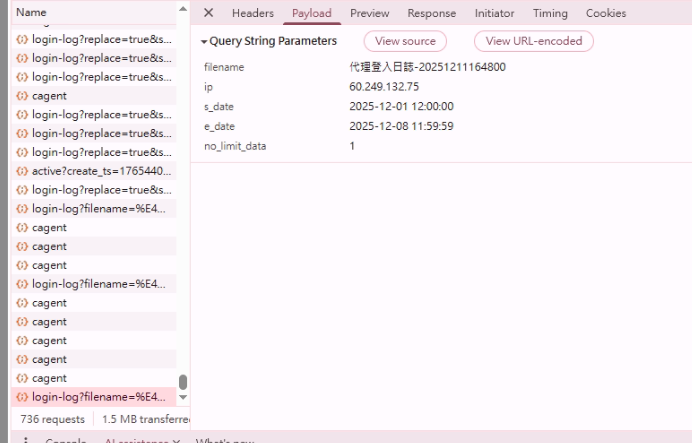The width and height of the screenshot is (692, 443).
Task: Click the View source button
Action: tap(405, 41)
